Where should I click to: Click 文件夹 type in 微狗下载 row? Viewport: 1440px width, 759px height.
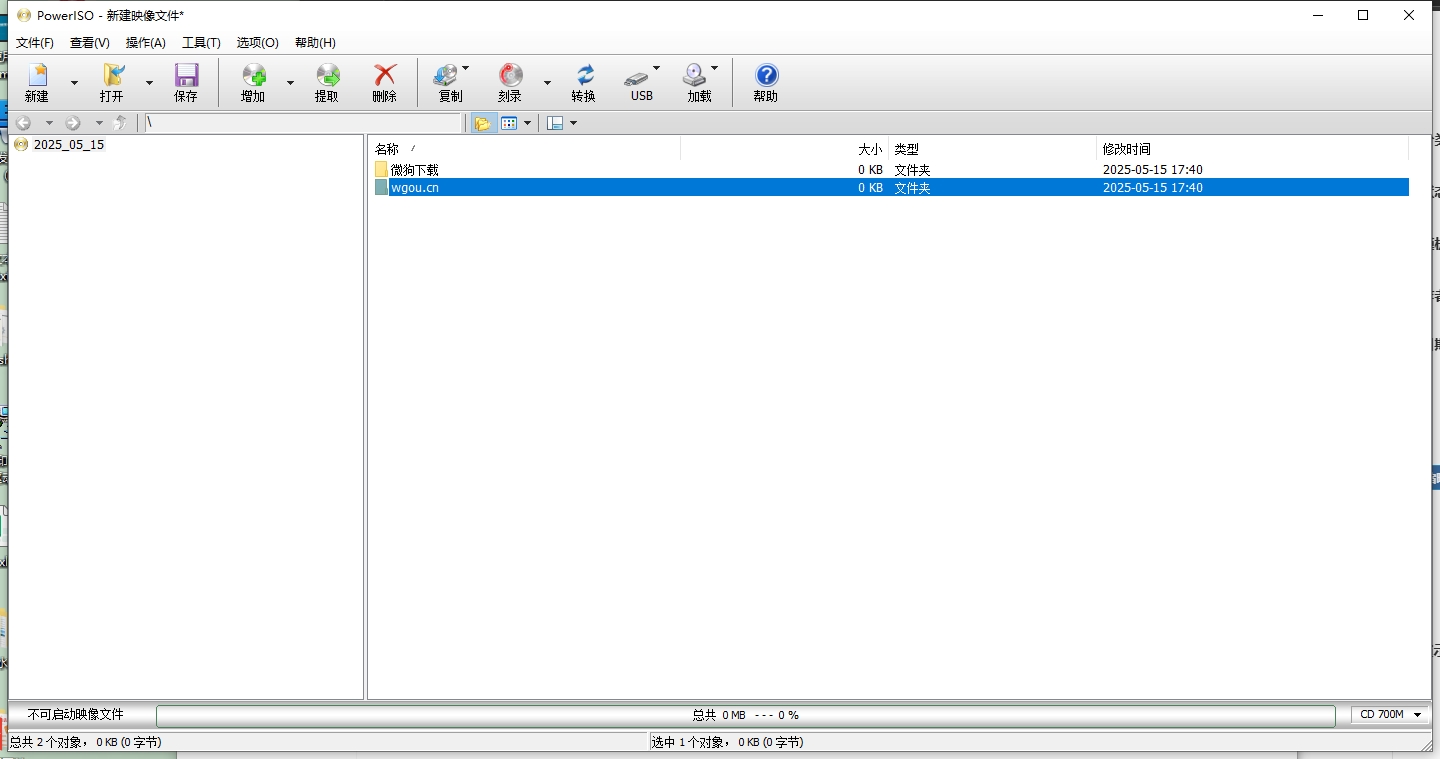[x=912, y=170]
